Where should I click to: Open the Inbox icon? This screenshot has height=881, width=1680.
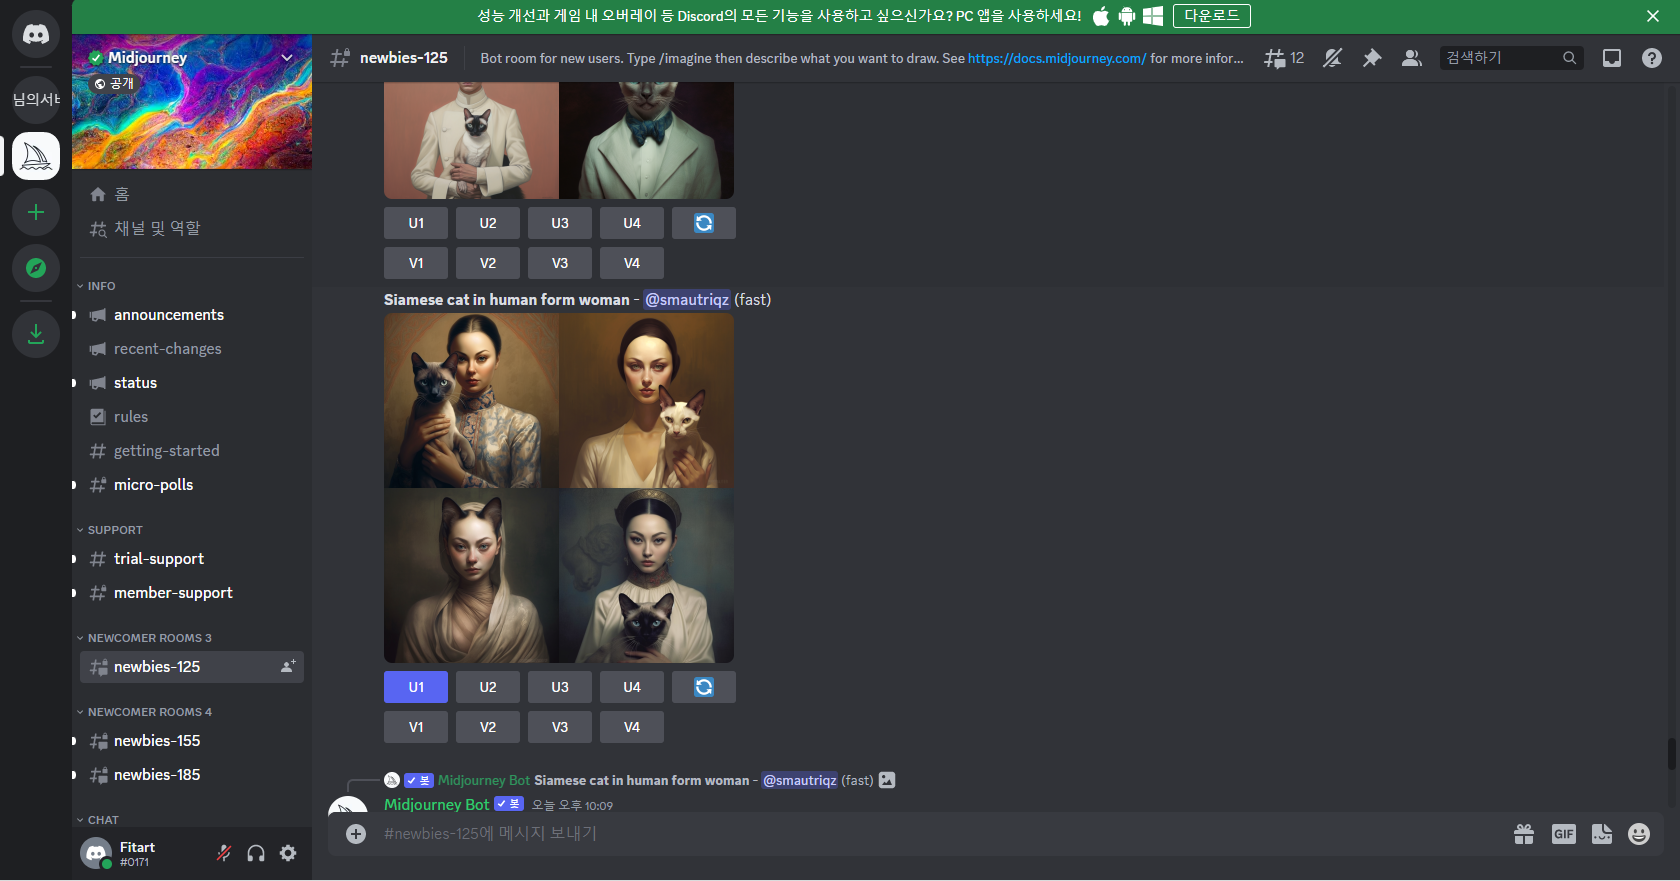tap(1612, 58)
